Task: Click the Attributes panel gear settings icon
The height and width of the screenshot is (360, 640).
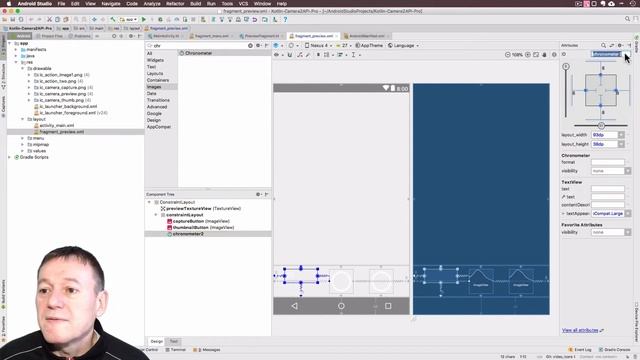Action: (620, 45)
